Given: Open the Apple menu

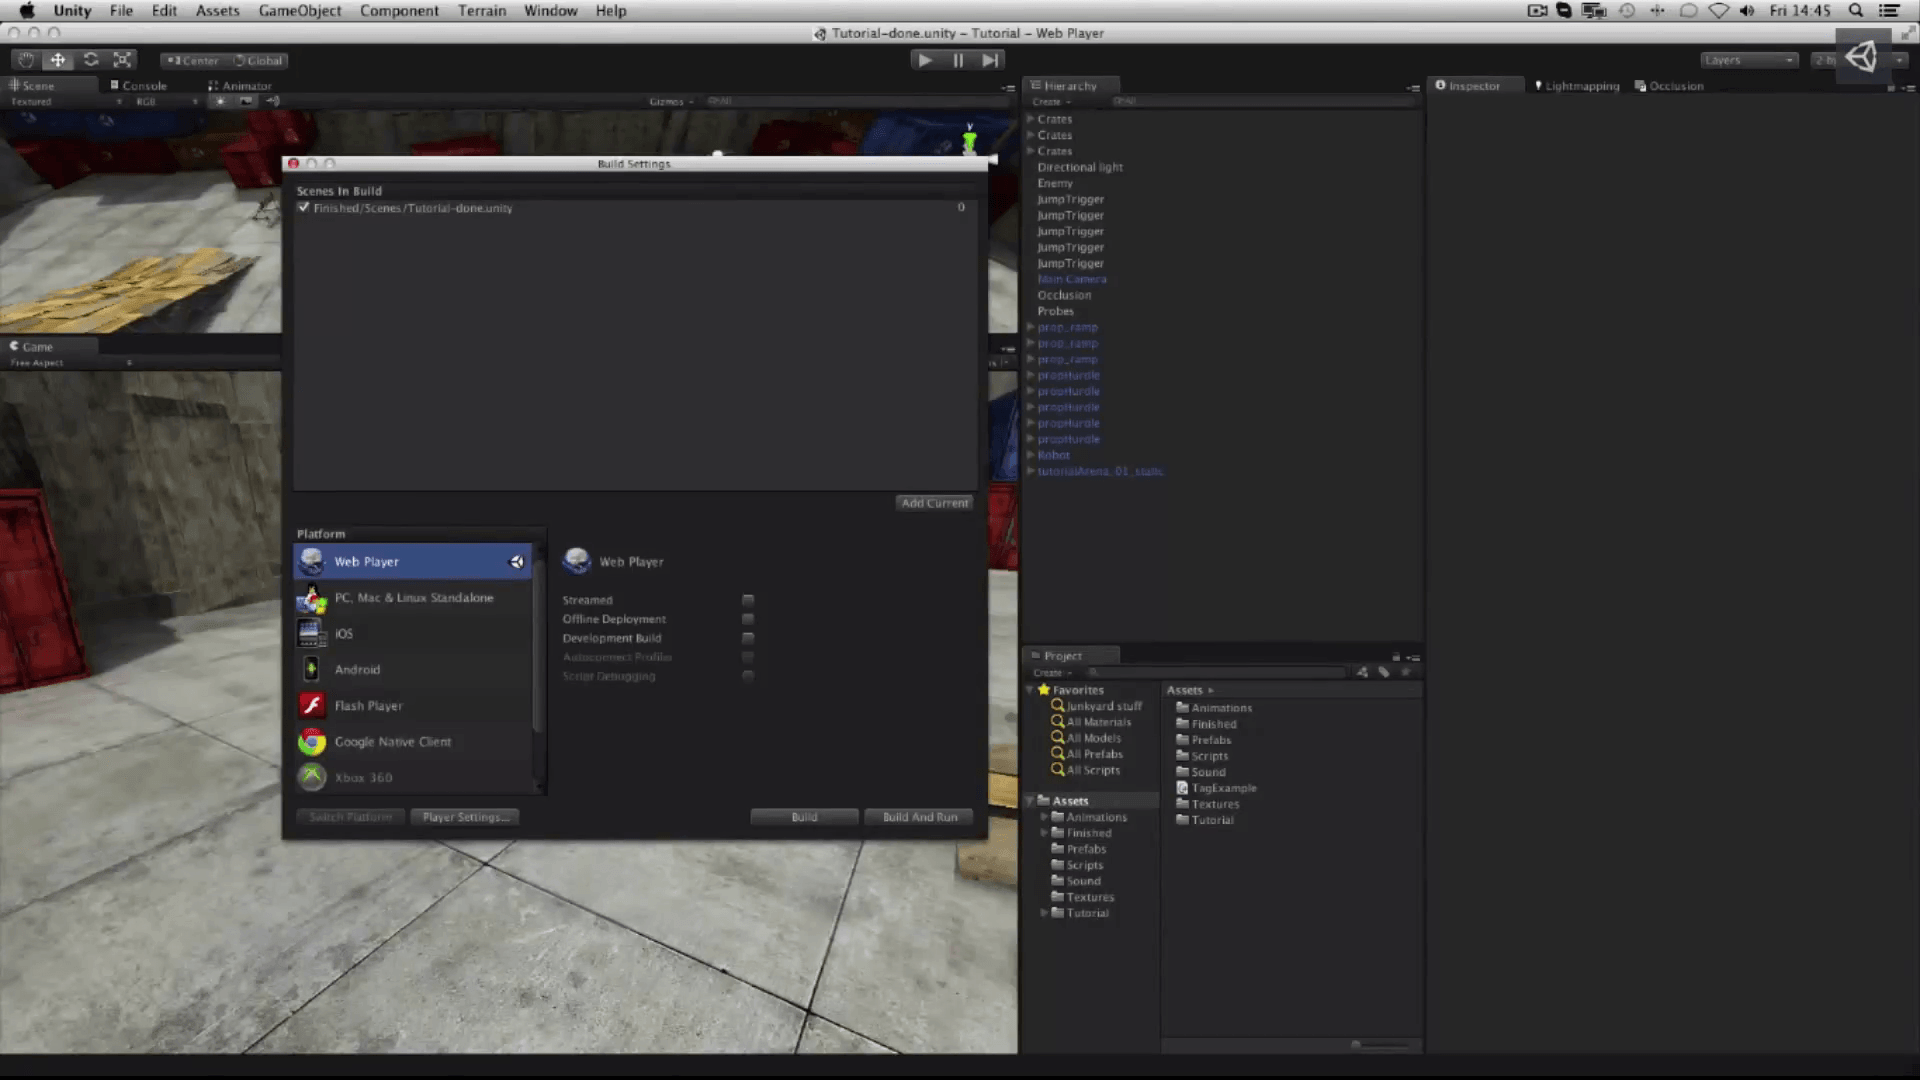Looking at the screenshot, I should (27, 11).
